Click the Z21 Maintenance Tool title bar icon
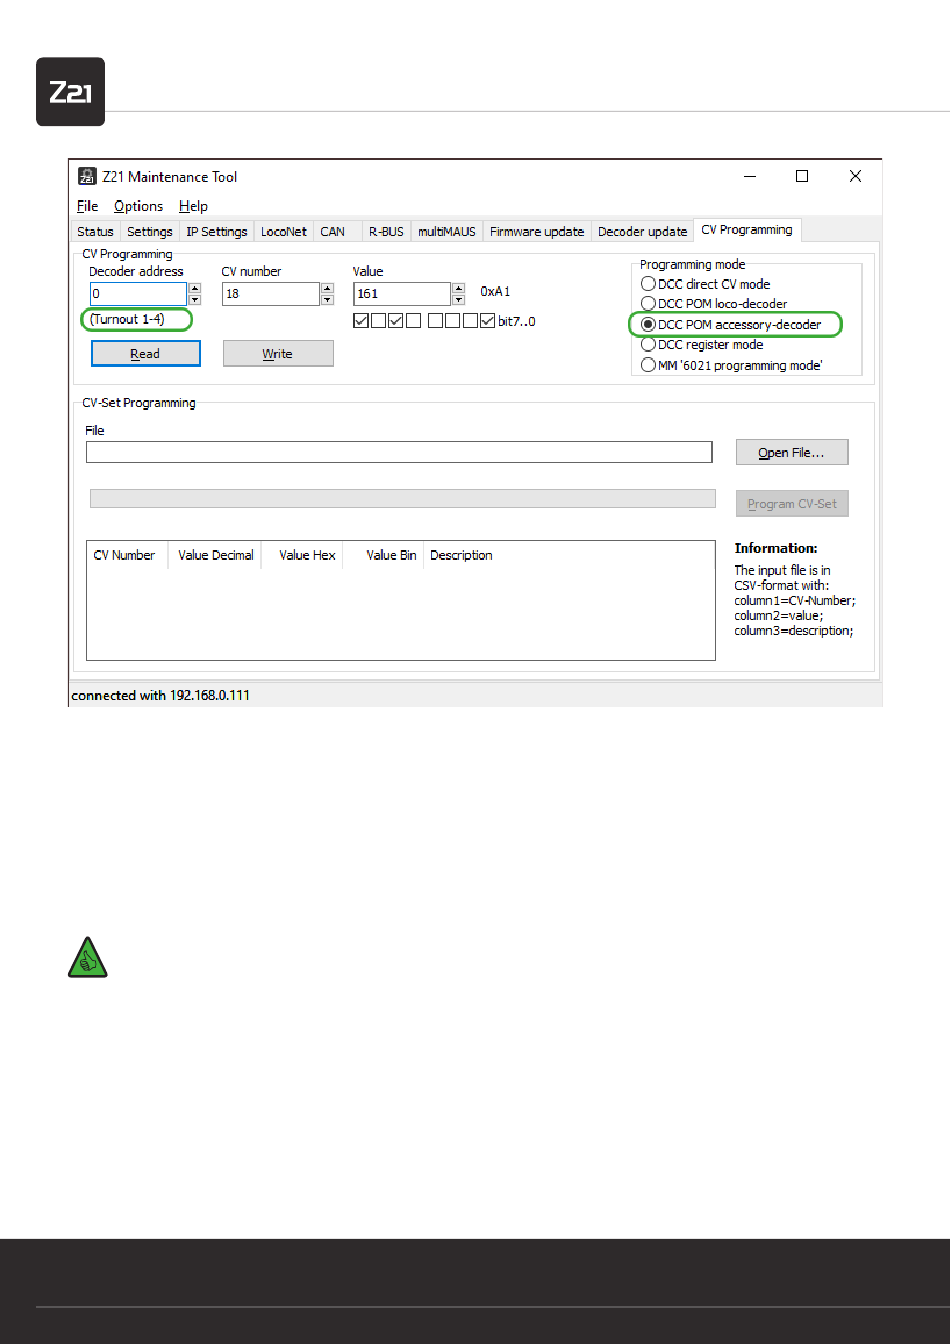 (87, 177)
